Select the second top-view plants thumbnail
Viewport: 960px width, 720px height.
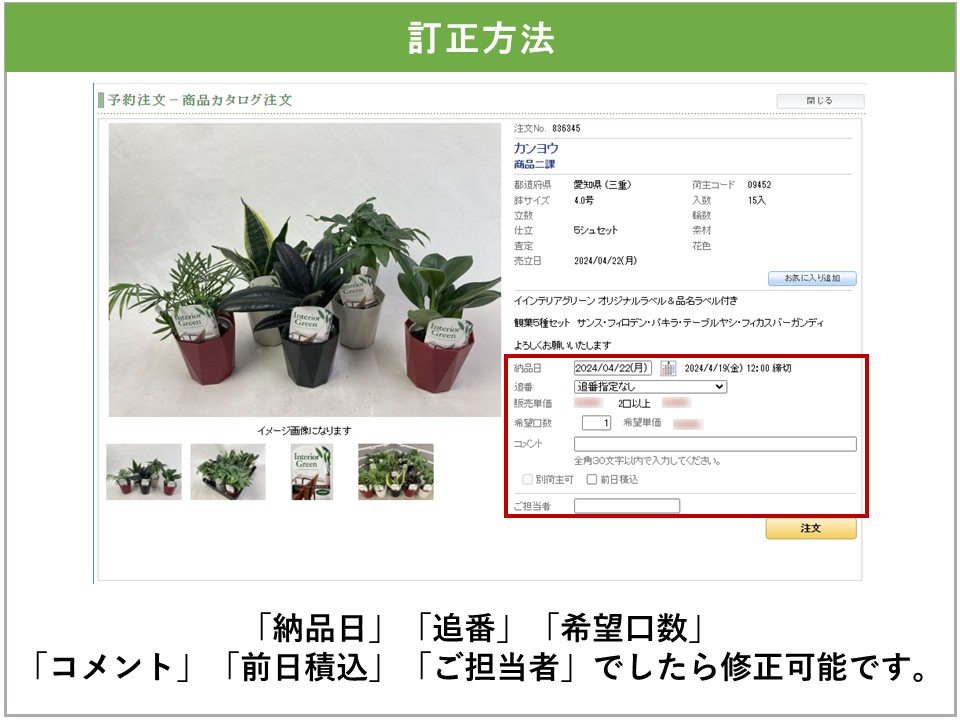pos(228,472)
